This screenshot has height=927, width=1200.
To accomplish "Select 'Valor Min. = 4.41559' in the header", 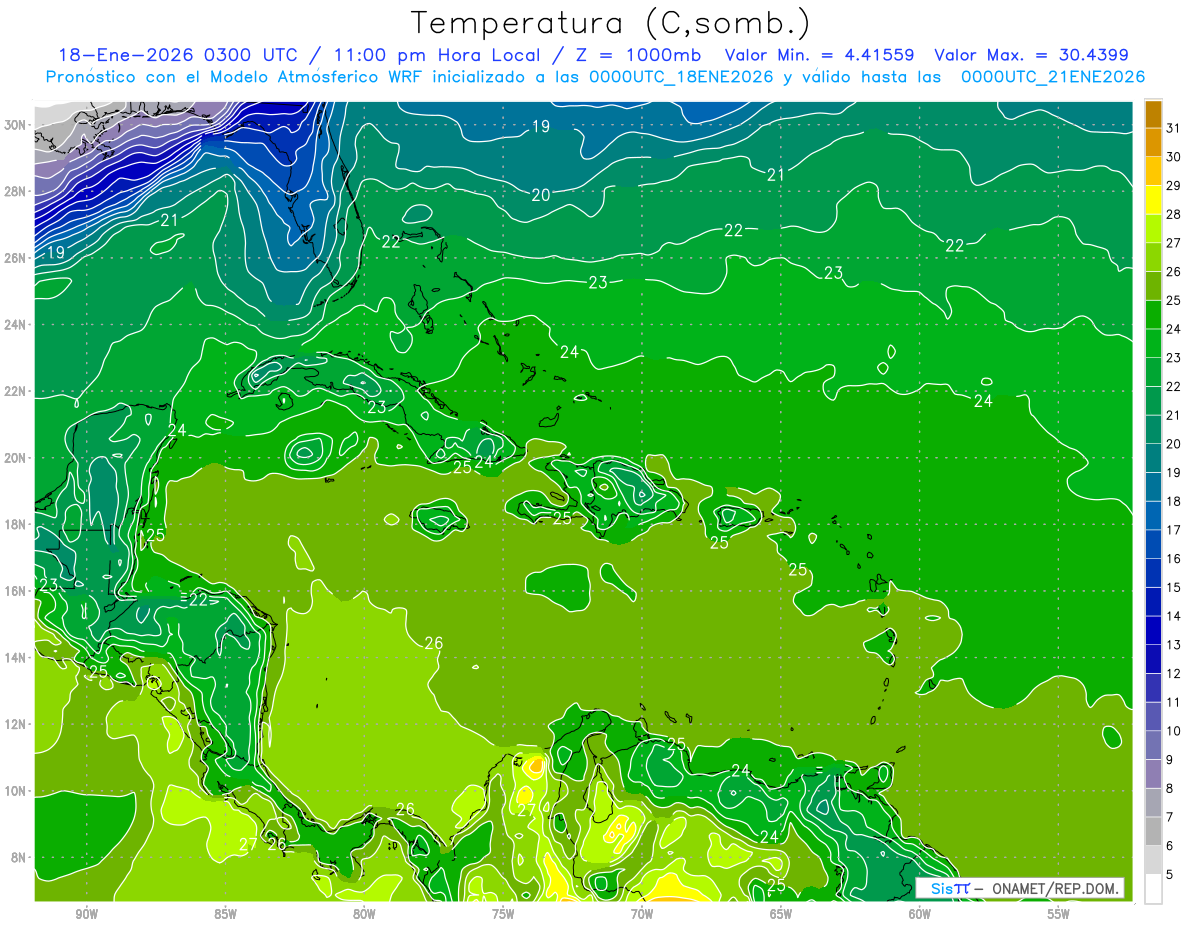I will tap(820, 55).
